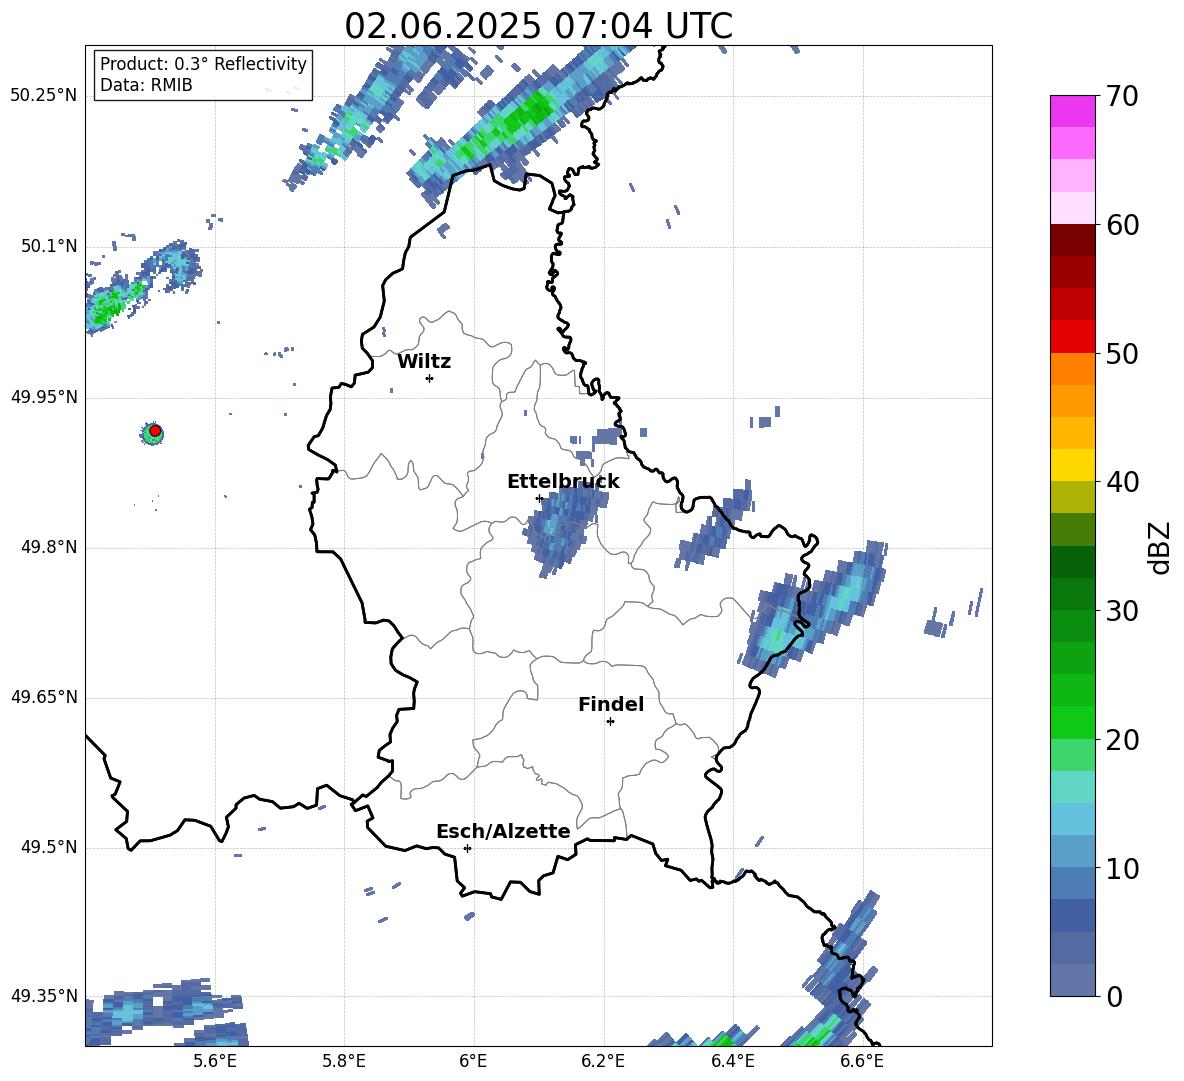Click the title "02.06.2025 07:04 UTC"
1184x1081 pixels.
click(x=538, y=26)
